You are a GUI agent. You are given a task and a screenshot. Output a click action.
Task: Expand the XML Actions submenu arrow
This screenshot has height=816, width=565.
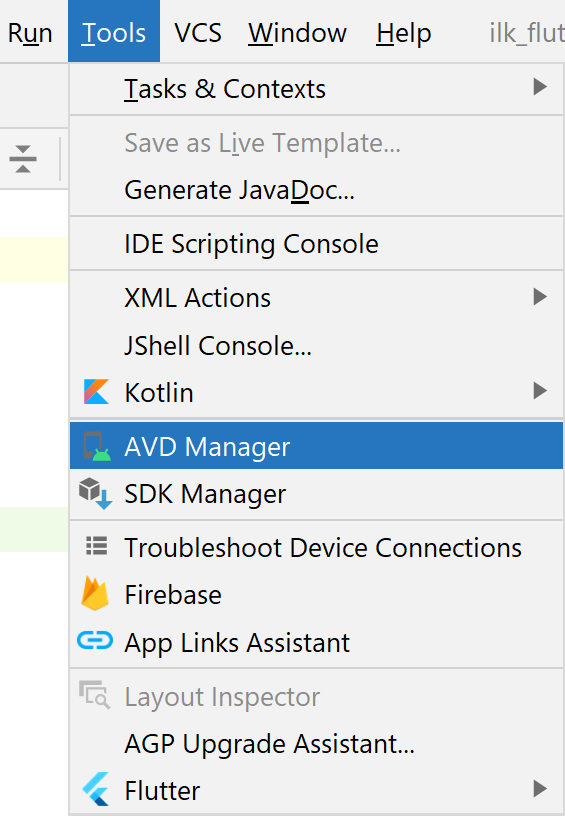(x=540, y=297)
